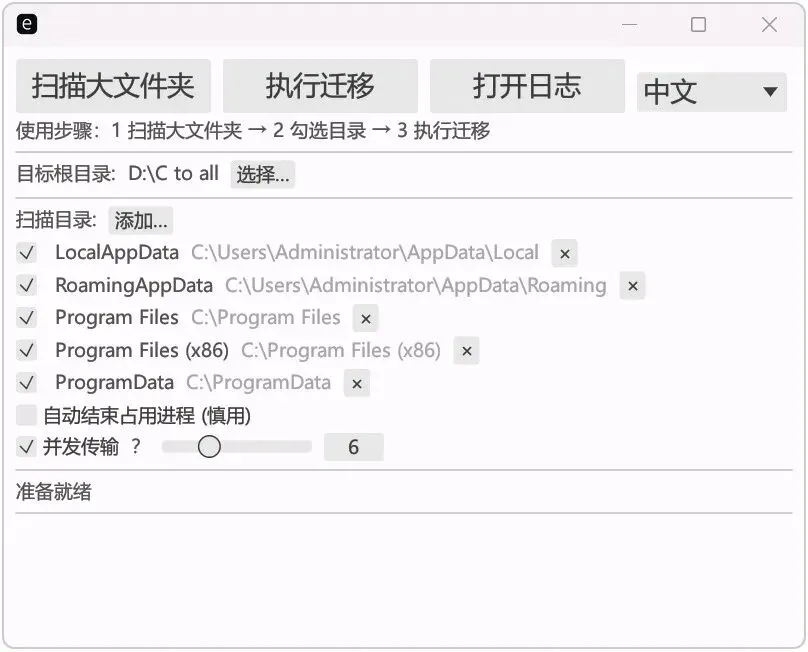Remove the ProgramData directory entry
The width and height of the screenshot is (808, 652).
[x=357, y=383]
